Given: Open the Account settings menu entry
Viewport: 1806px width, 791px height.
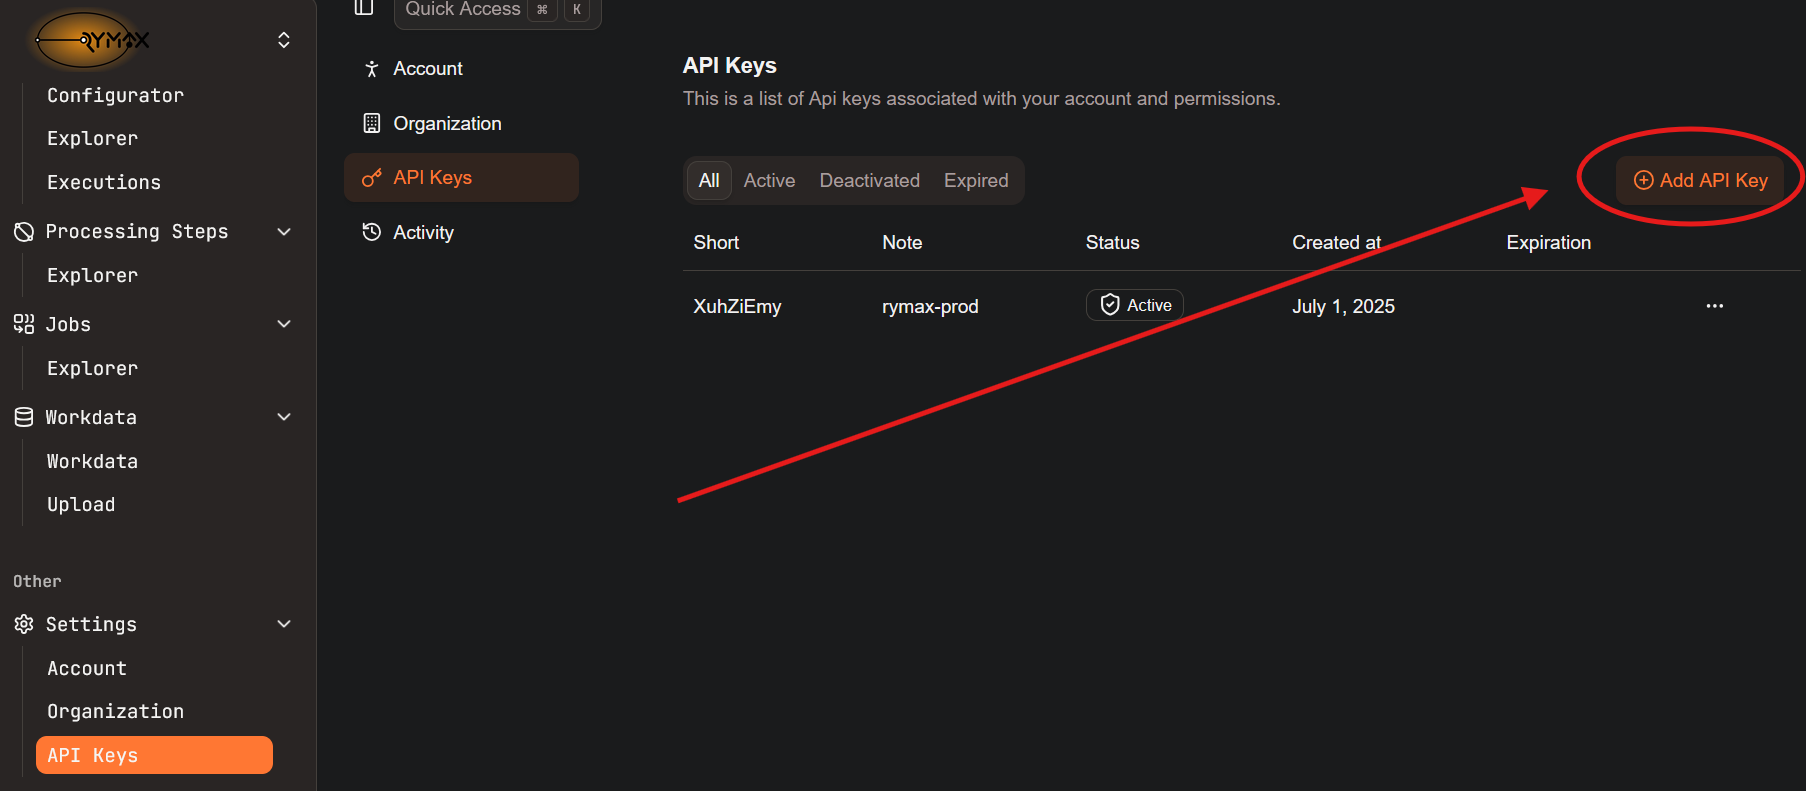Looking at the screenshot, I should (461, 69).
